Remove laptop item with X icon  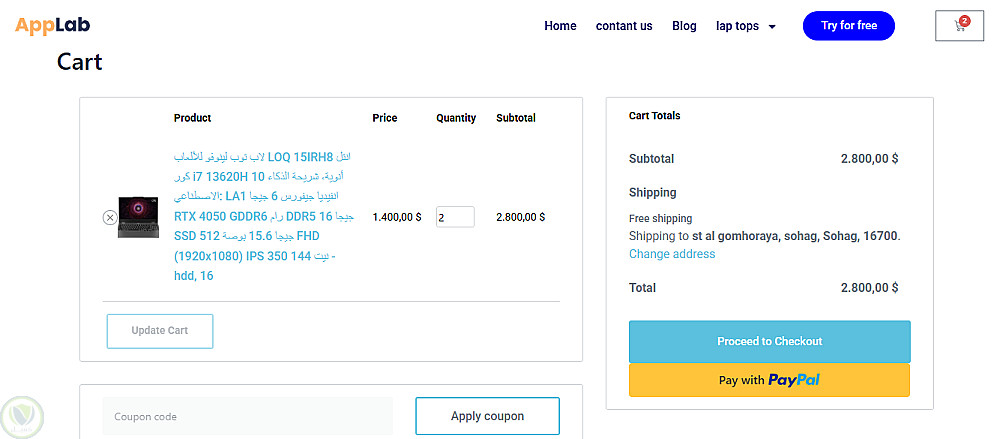click(x=110, y=217)
